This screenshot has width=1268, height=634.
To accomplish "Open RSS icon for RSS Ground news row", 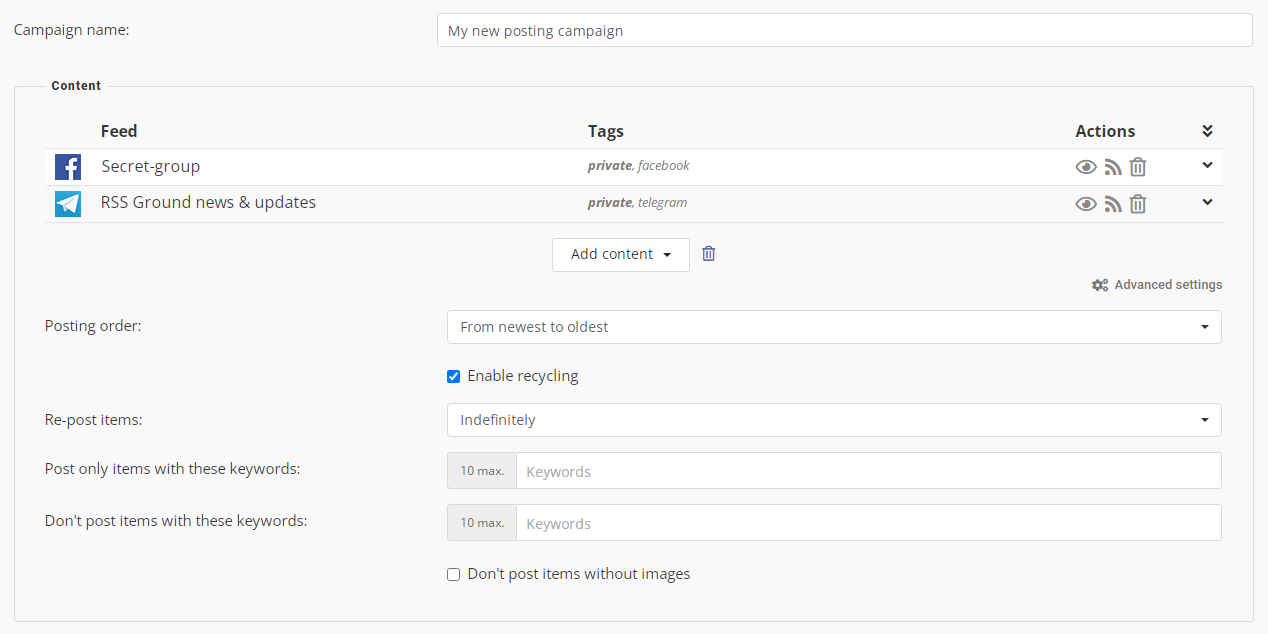I will click(1113, 204).
